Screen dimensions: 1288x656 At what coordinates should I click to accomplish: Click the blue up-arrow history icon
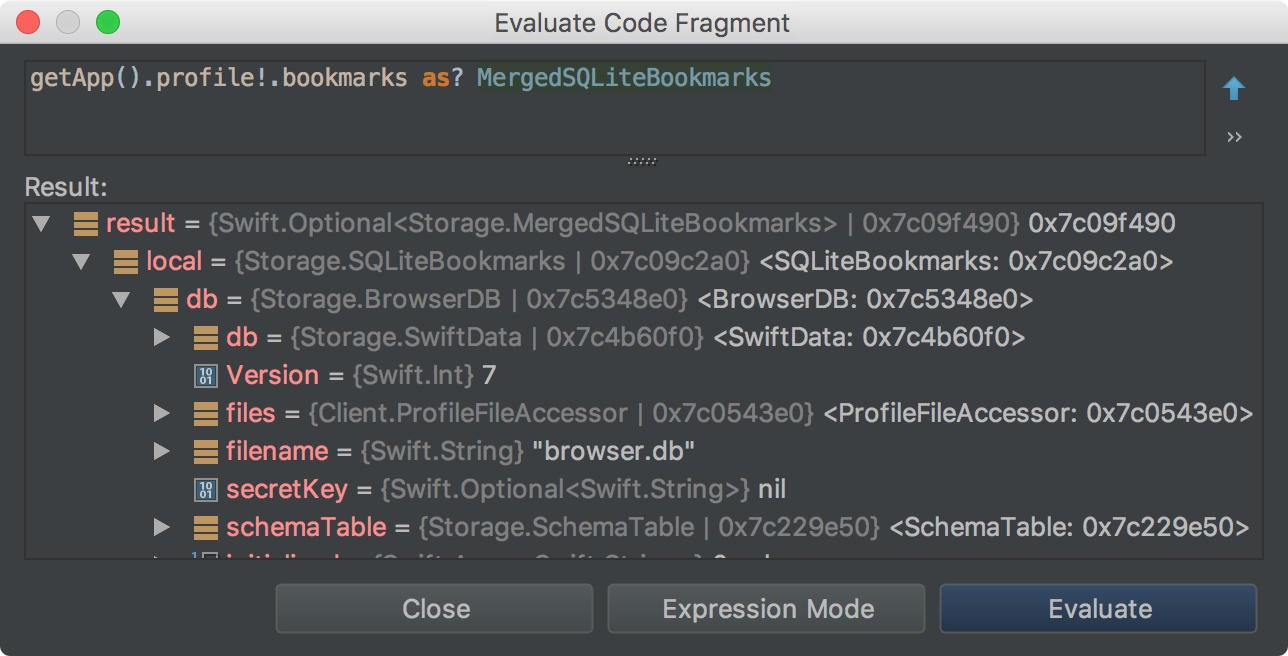tap(1234, 90)
